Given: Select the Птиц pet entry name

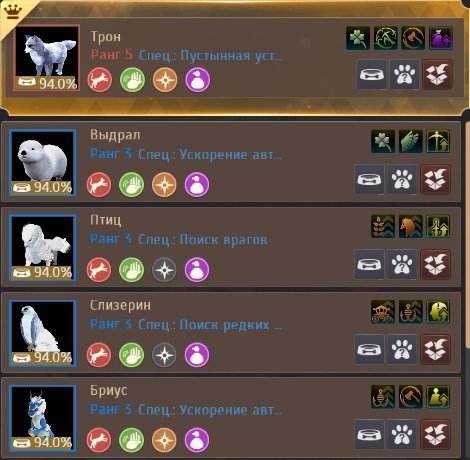Looking at the screenshot, I should coord(106,220).
